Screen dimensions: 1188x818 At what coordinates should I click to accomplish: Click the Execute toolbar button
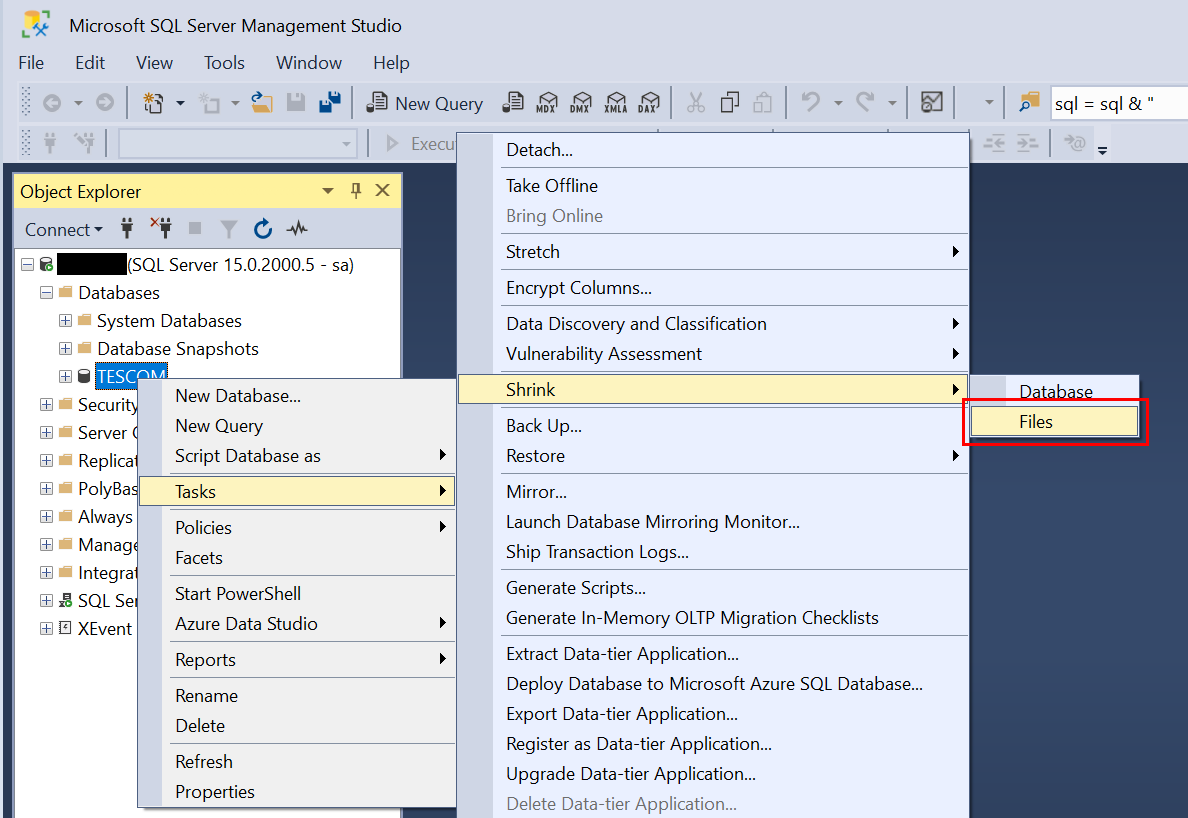(420, 143)
